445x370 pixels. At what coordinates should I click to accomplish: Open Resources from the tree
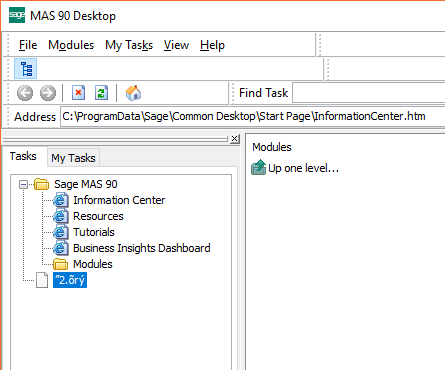[98, 216]
